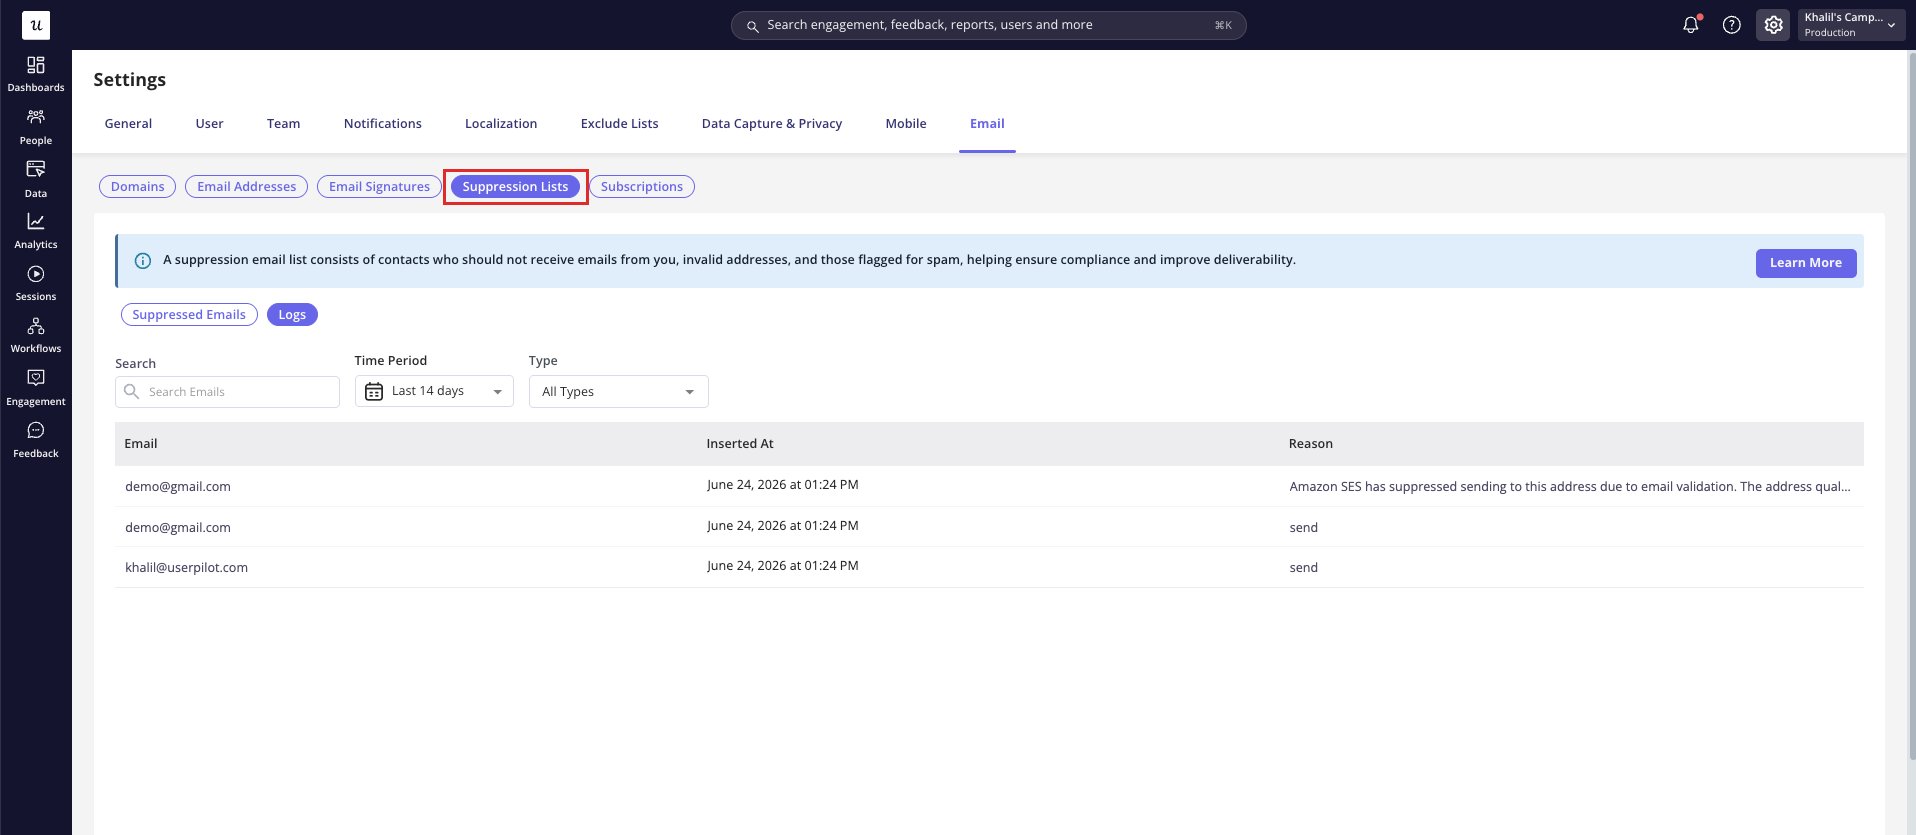Screen dimensions: 1916x835
Task: Select the Email Addresses pill
Action: coord(247,187)
